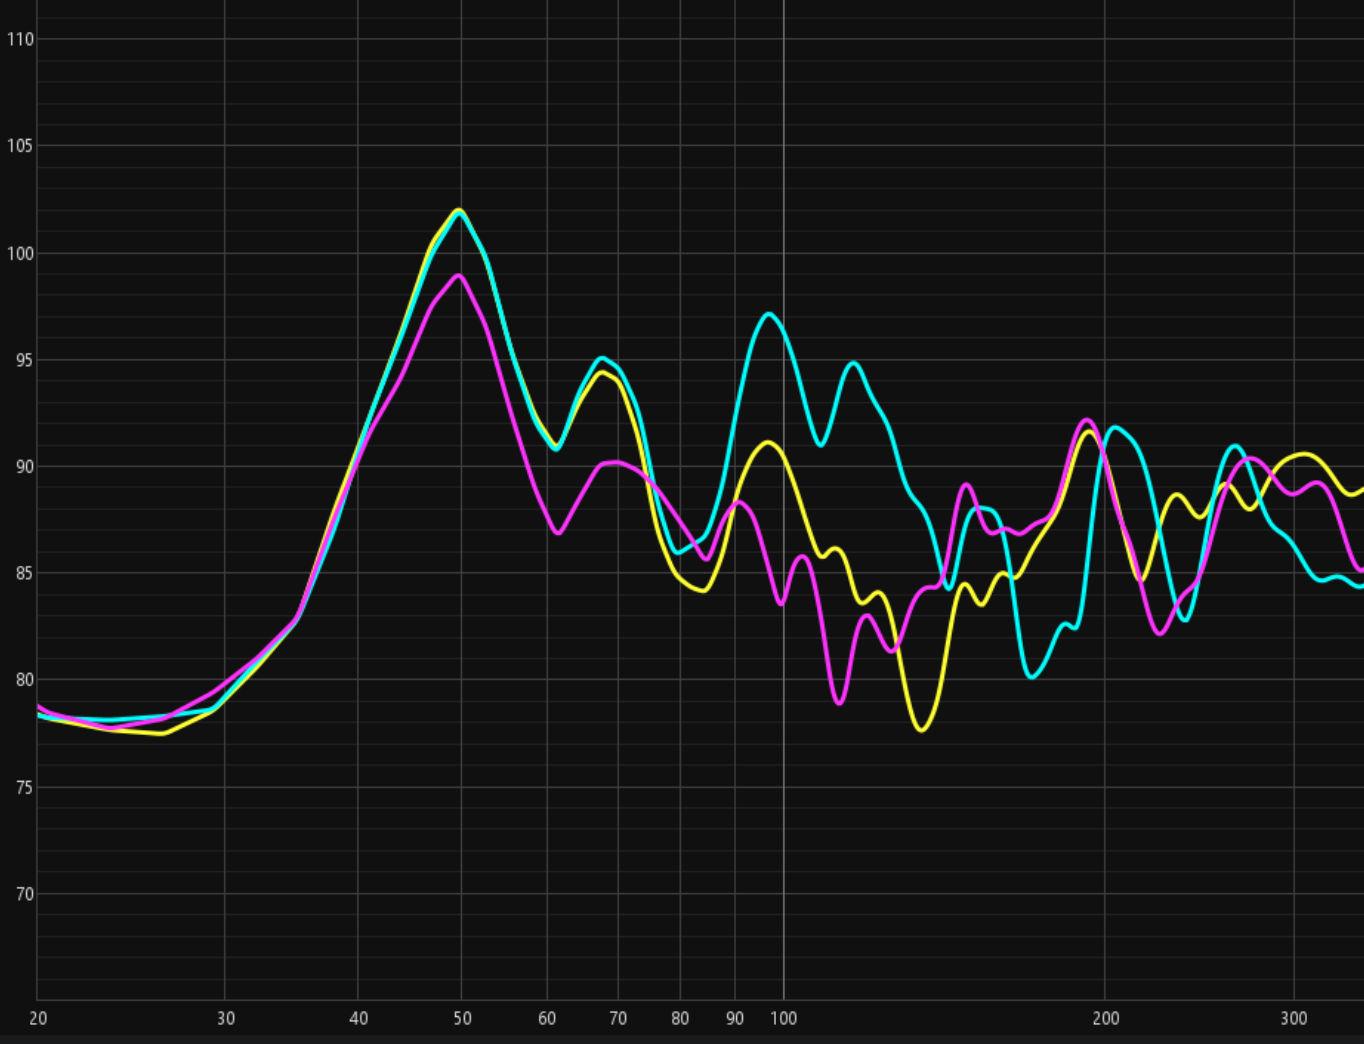This screenshot has height=1044, width=1364.
Task: Click the 40 label on the frequency axis
Action: [358, 1018]
